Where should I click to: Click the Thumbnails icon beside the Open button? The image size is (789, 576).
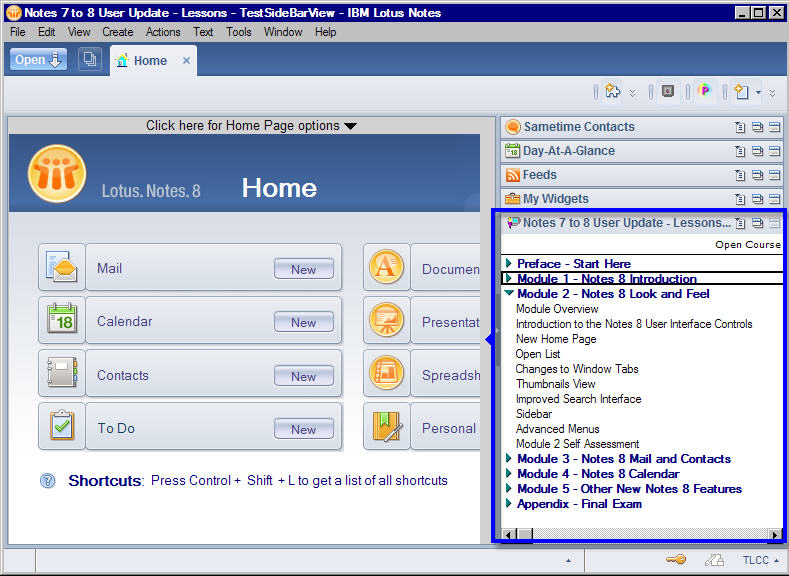pyautogui.click(x=90, y=59)
